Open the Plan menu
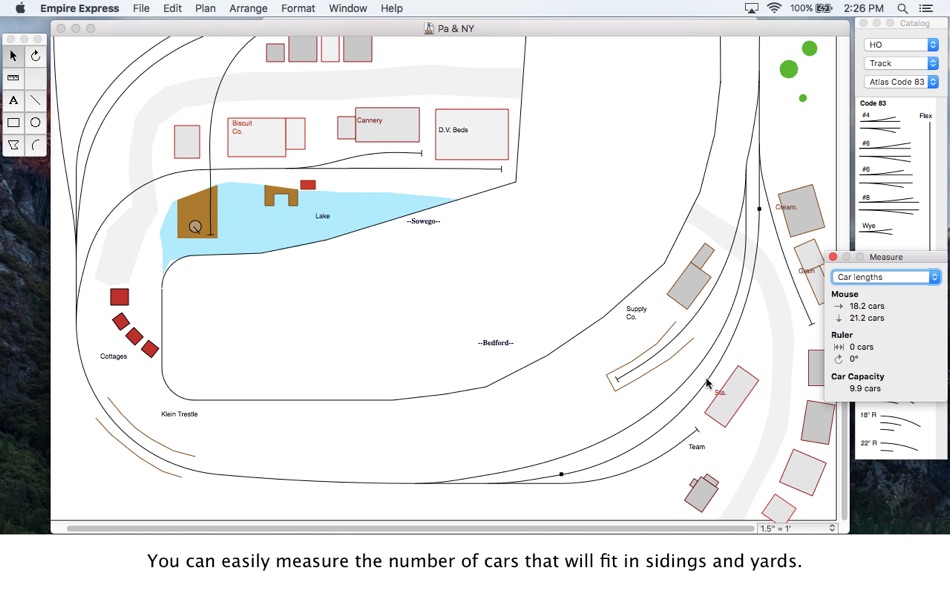Screen dimensions: 950x594 point(205,8)
